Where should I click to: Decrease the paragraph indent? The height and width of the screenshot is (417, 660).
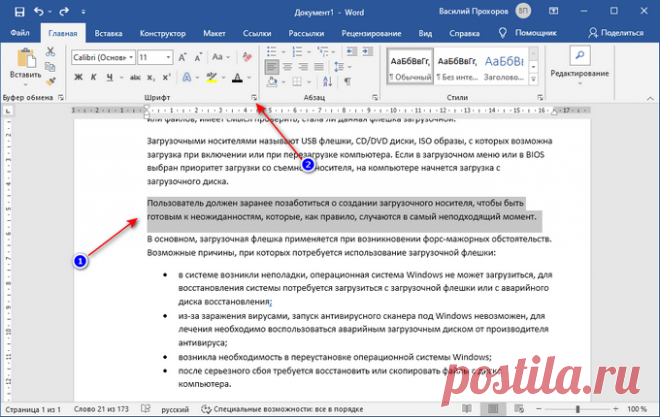click(x=351, y=52)
